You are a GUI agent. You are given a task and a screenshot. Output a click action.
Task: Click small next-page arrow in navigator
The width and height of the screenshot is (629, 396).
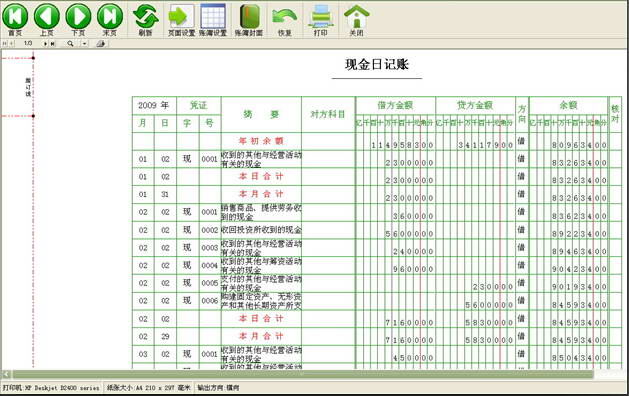[45, 43]
